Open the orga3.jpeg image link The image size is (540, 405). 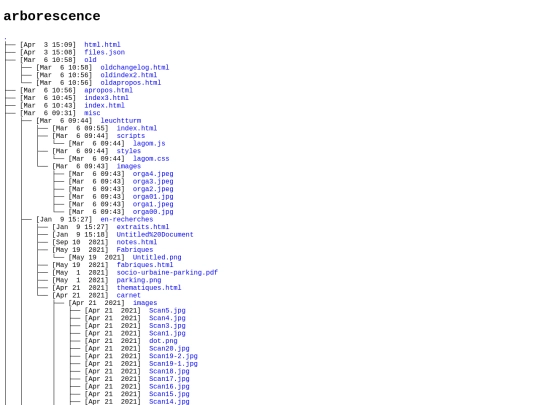tap(153, 181)
